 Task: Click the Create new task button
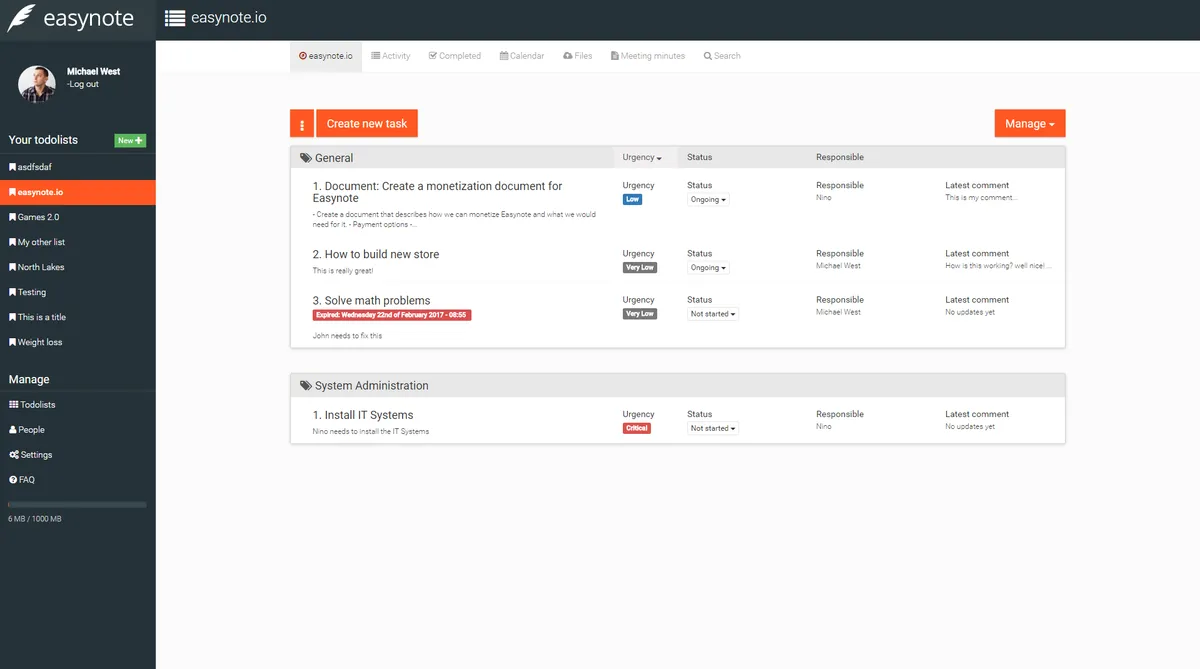pos(365,122)
